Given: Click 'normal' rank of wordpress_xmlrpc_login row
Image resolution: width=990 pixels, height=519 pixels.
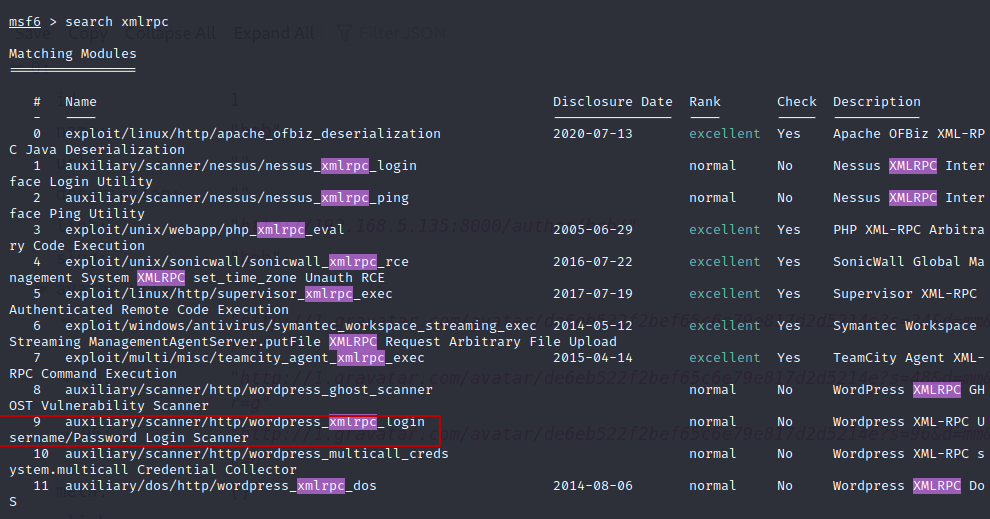Looking at the screenshot, I should (713, 422).
